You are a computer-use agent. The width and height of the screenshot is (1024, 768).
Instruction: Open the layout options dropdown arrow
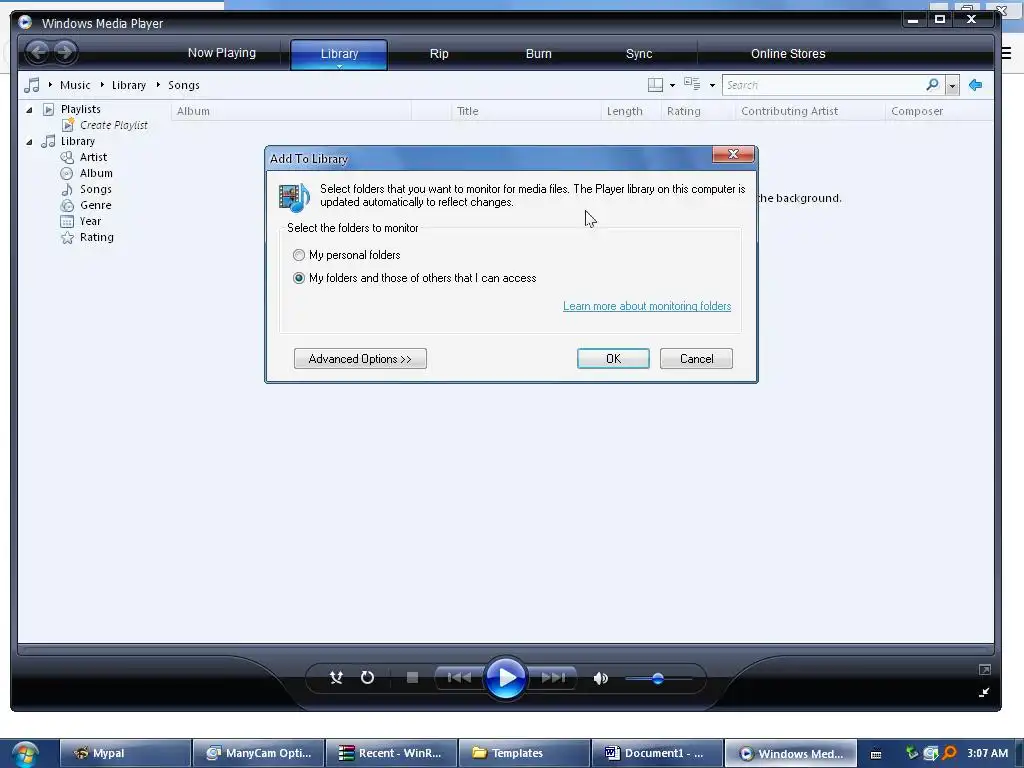673,86
